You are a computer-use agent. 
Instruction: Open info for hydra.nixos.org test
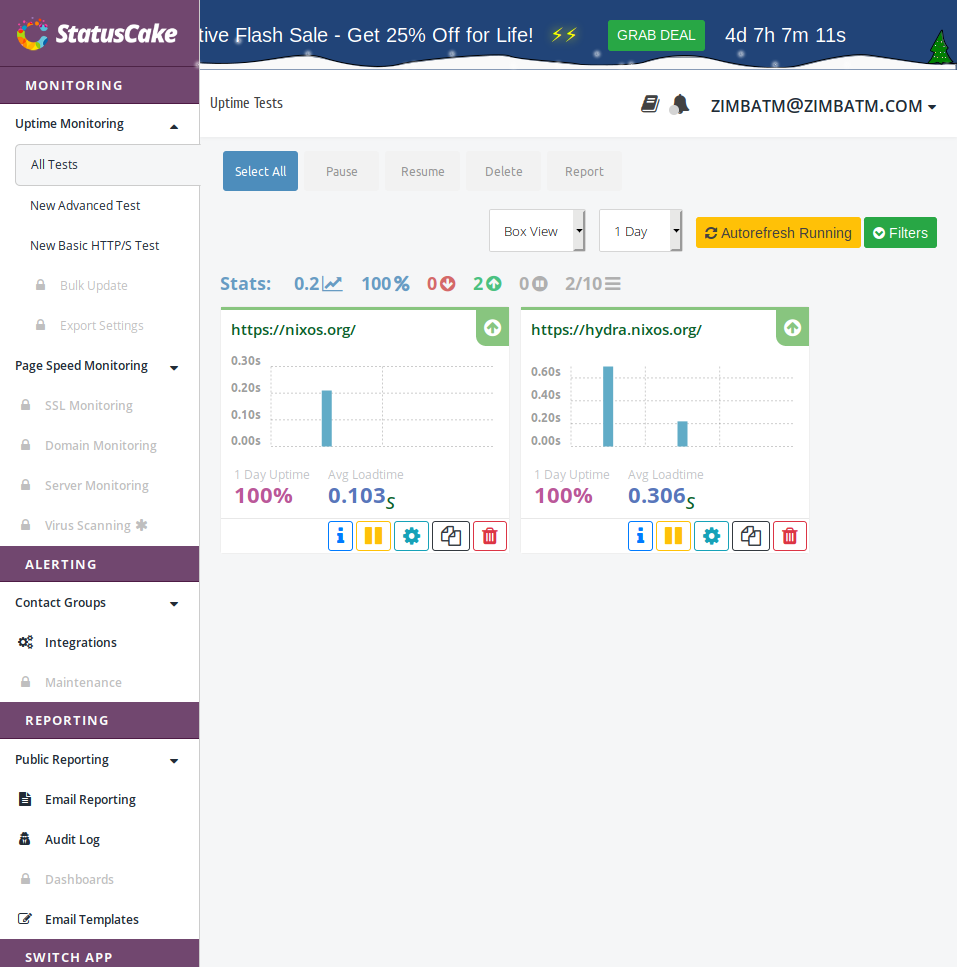[640, 535]
